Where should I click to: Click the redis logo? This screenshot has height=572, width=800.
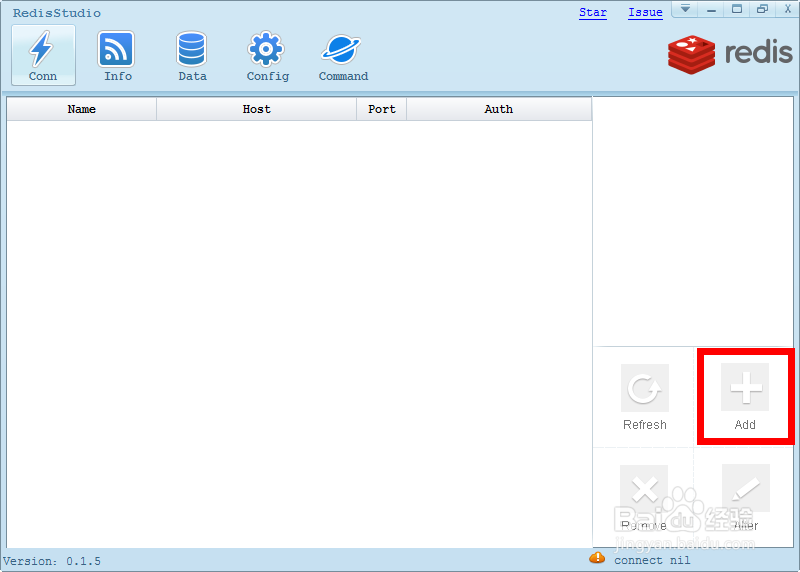coord(730,54)
